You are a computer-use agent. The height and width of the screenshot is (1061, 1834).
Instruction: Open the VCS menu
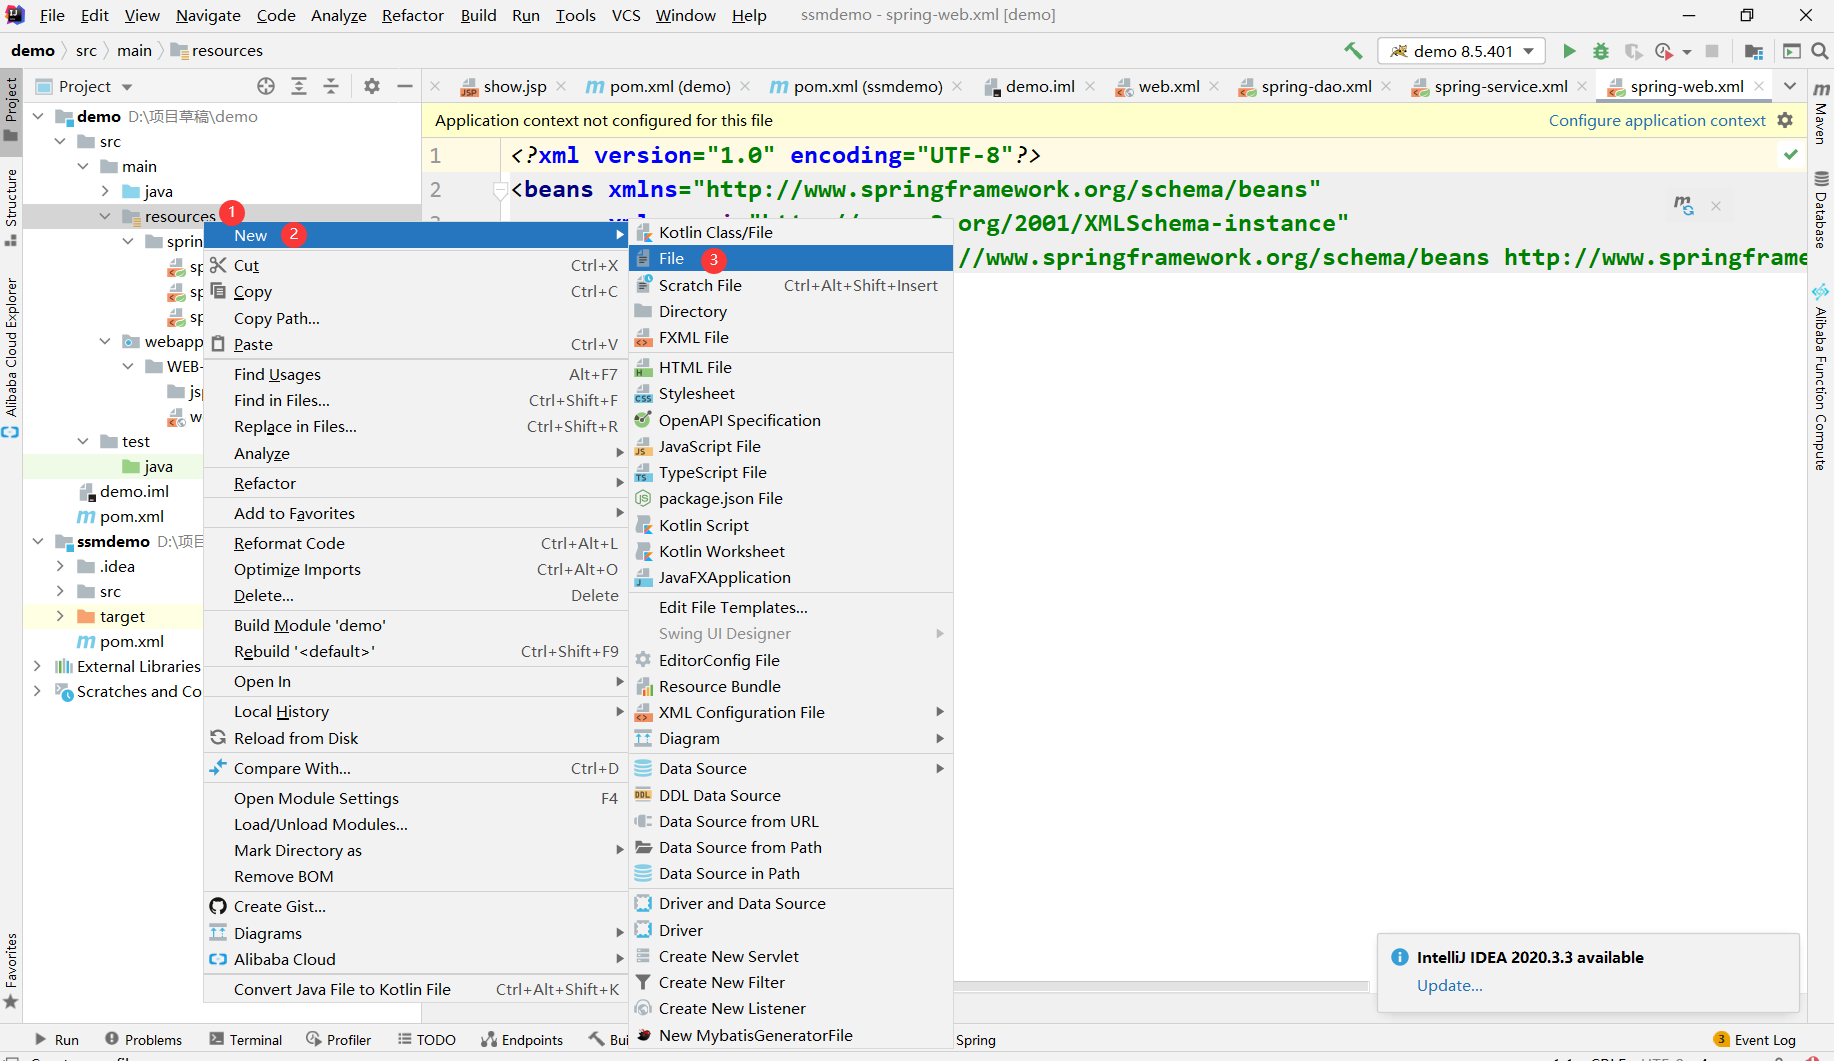coord(626,15)
